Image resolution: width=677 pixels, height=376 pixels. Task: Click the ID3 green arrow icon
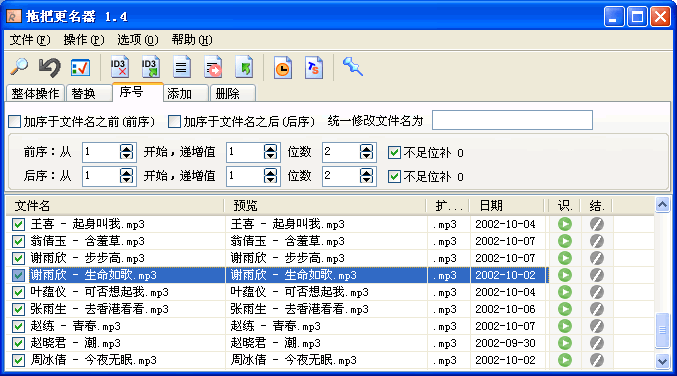coord(151,67)
